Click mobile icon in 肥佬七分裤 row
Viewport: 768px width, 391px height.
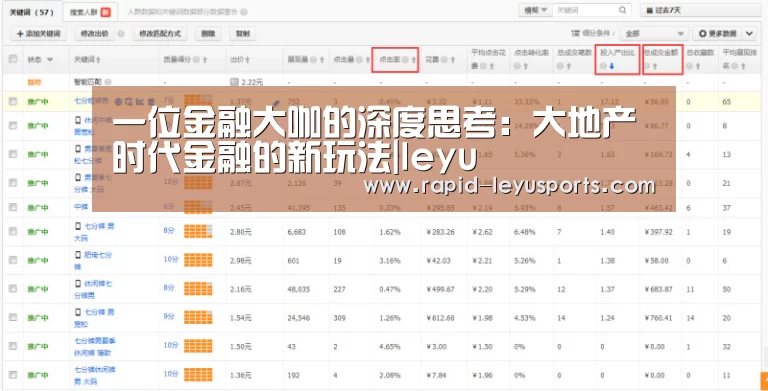point(78,255)
